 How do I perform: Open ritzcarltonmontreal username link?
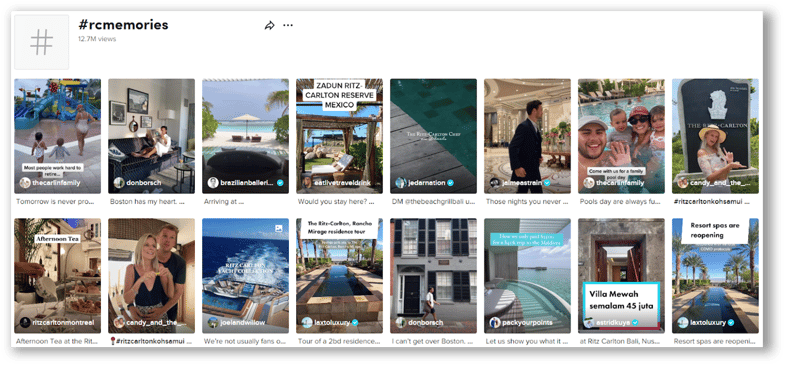(63, 322)
